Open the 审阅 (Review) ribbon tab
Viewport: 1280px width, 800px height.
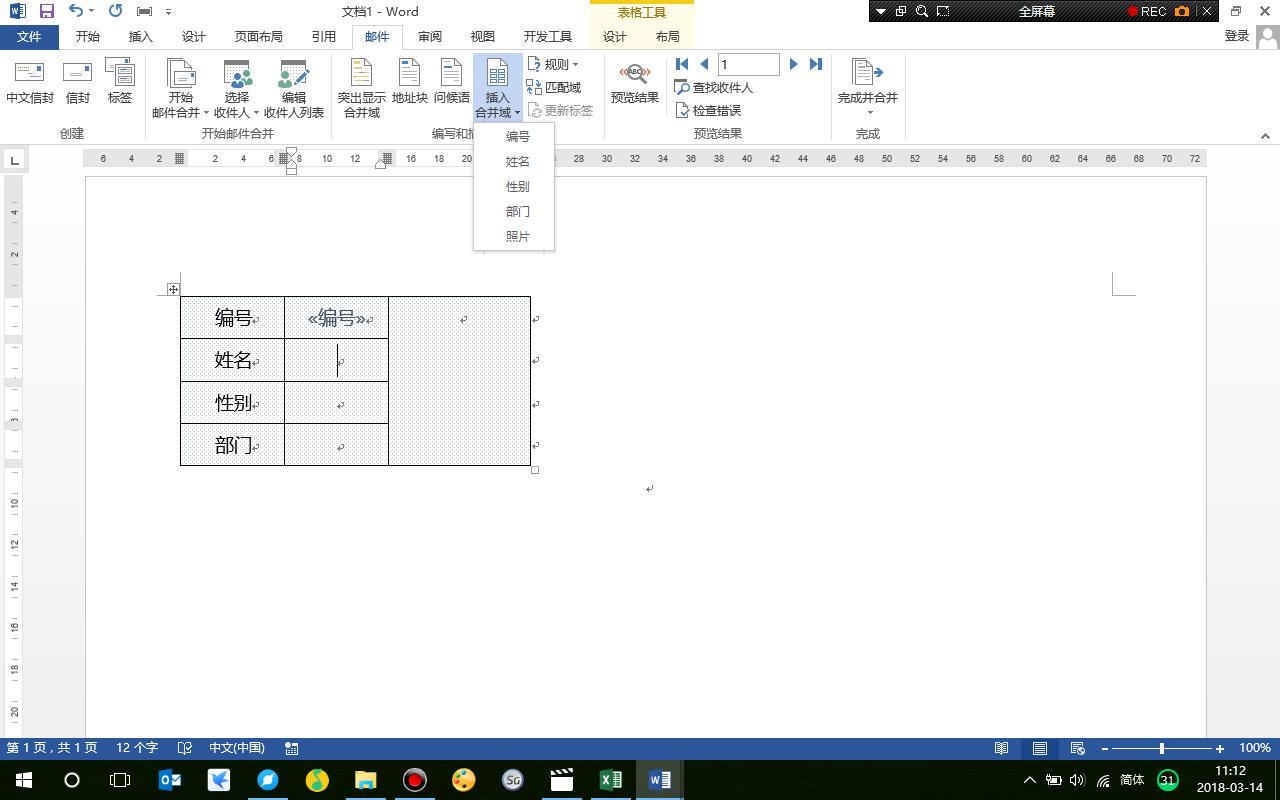[430, 36]
